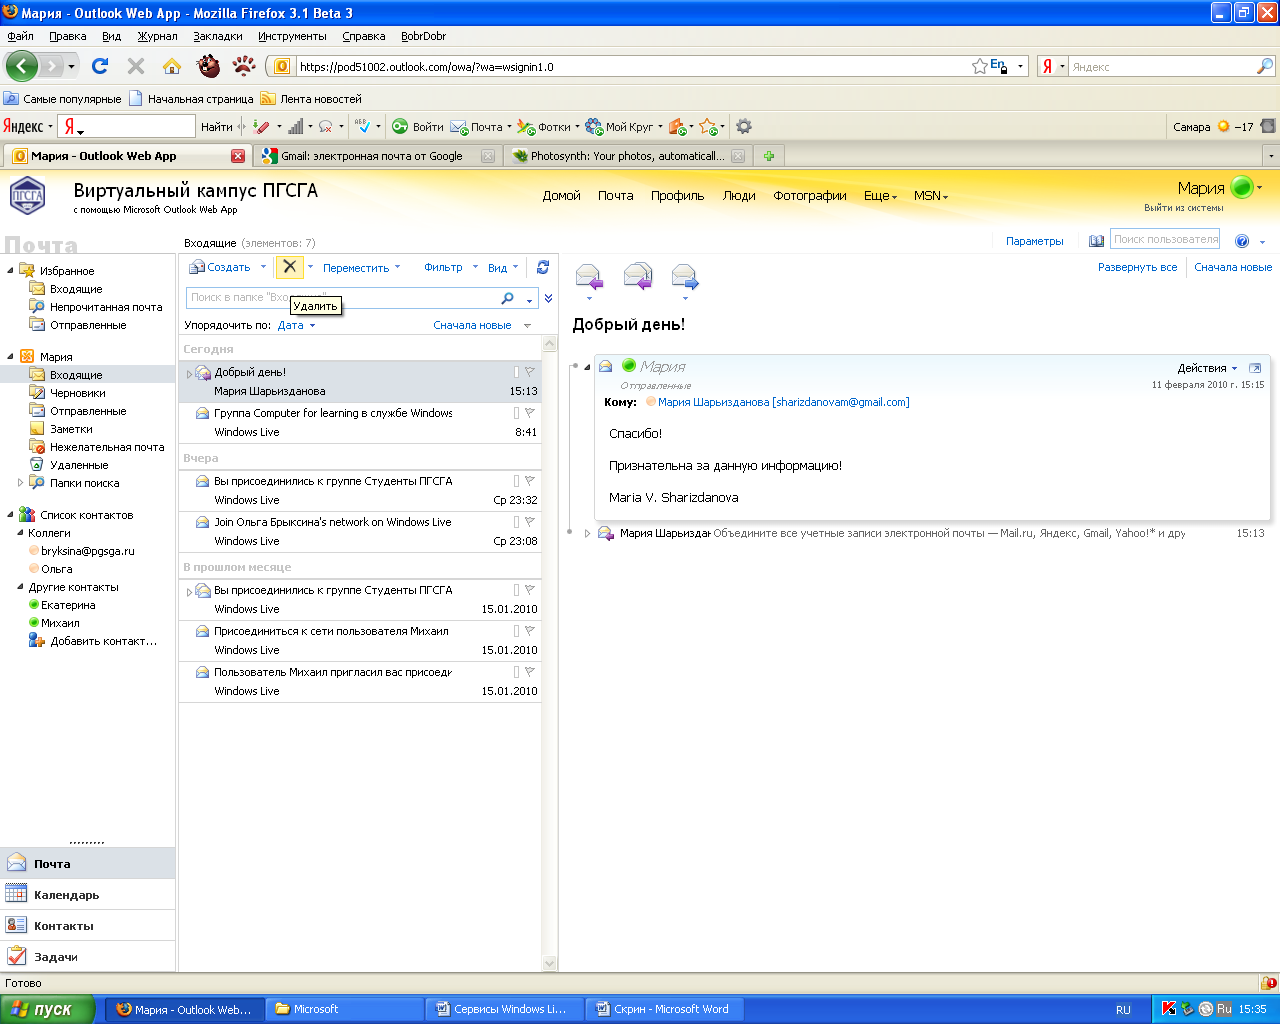The height and width of the screenshot is (1024, 1280).
Task: Open Firefox Закладки menu
Action: (x=218, y=36)
